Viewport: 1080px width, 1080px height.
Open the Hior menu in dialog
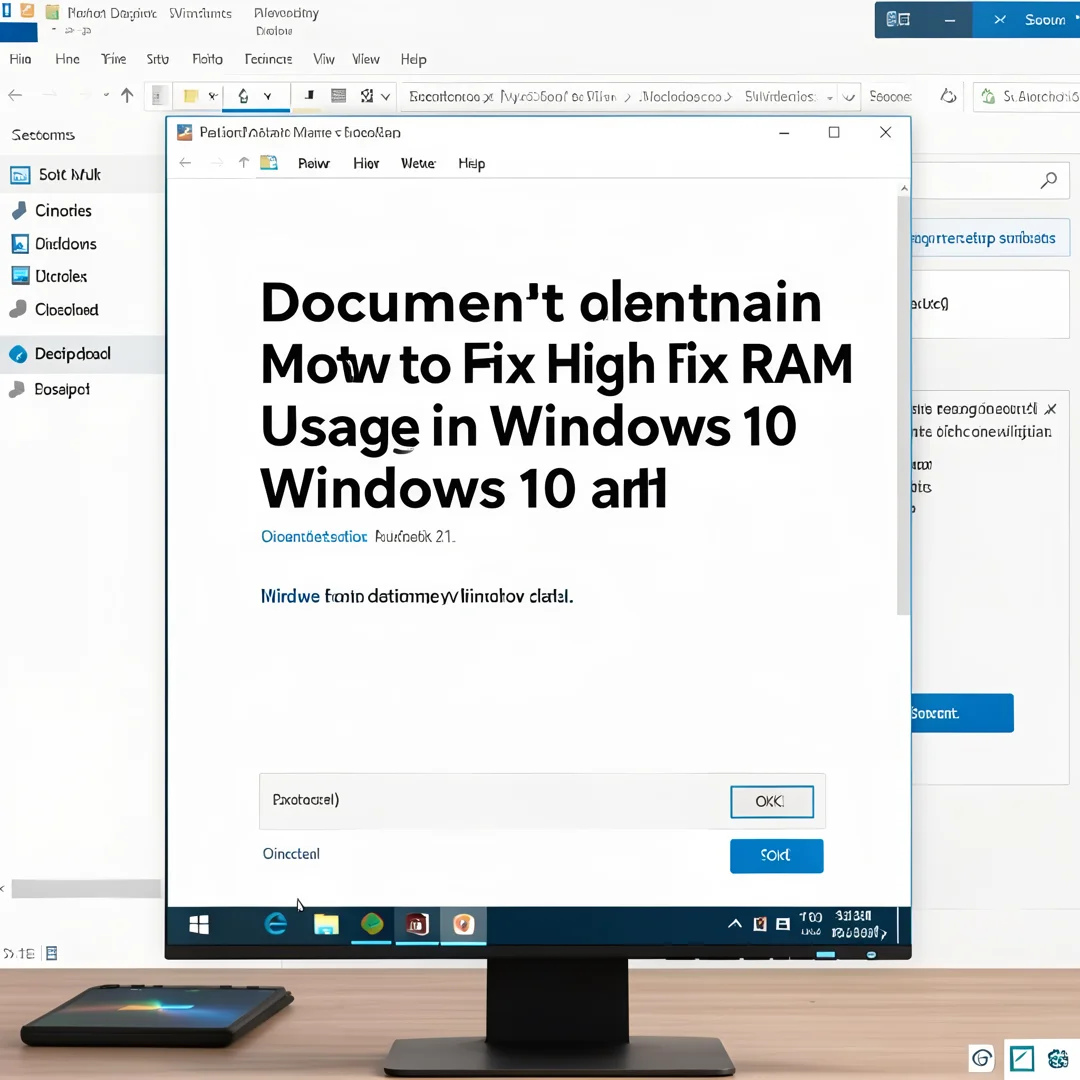coord(366,163)
